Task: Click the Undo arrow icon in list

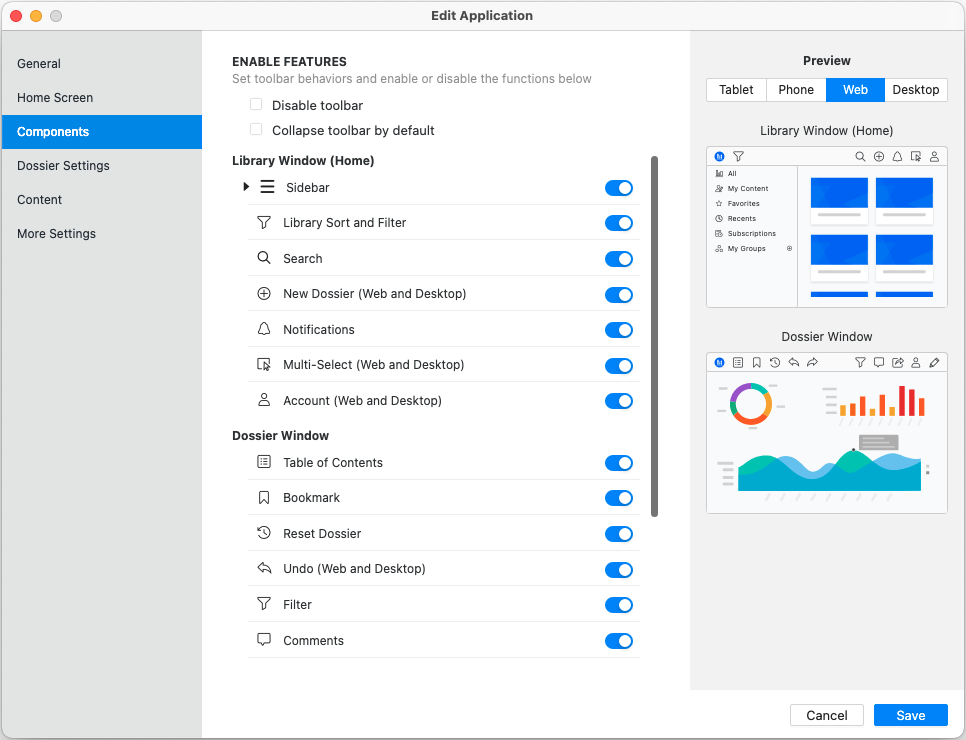Action: [264, 569]
